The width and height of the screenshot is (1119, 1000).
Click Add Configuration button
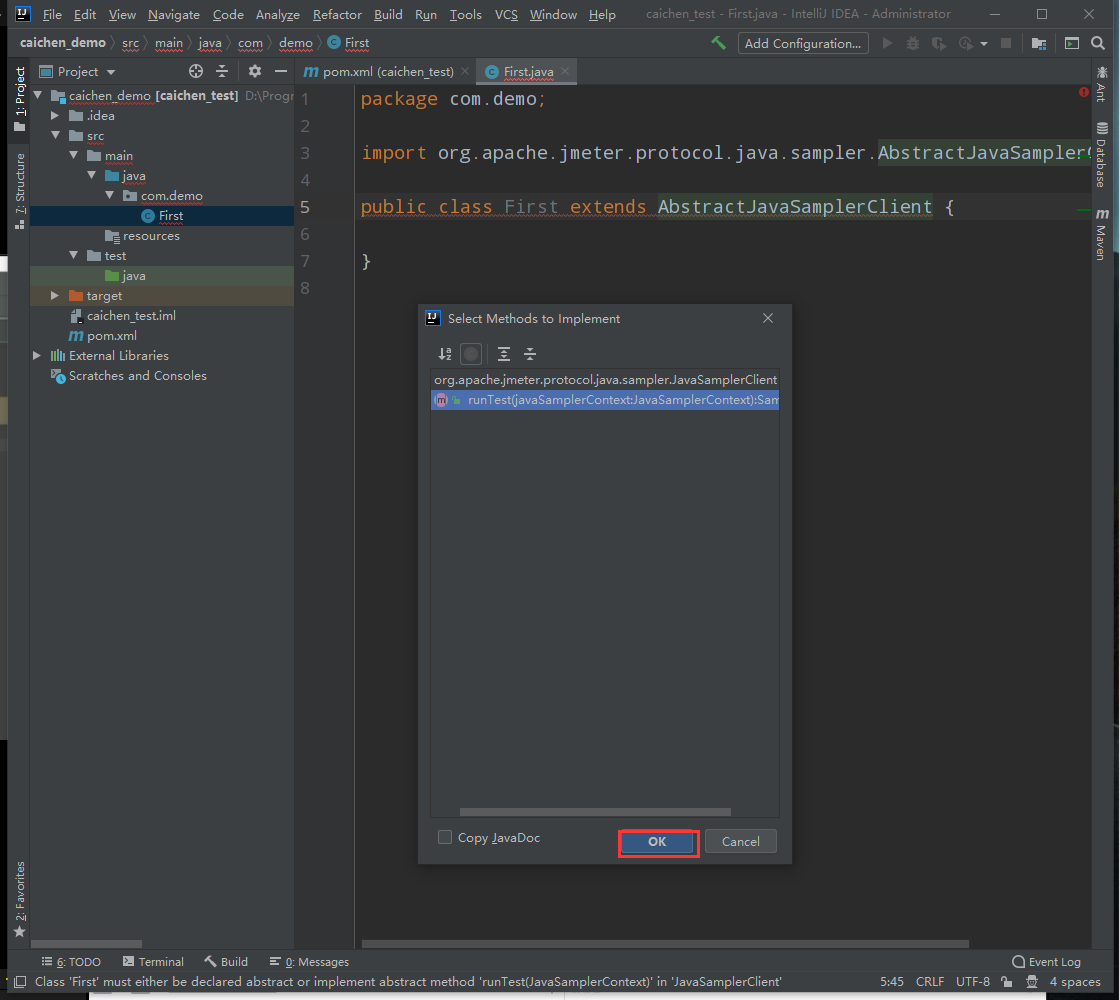click(803, 44)
